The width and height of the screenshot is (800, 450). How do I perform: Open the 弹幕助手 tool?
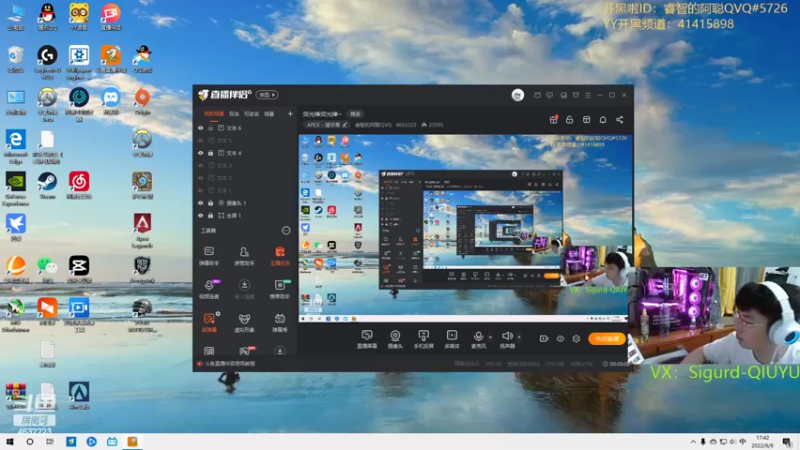coord(209,256)
